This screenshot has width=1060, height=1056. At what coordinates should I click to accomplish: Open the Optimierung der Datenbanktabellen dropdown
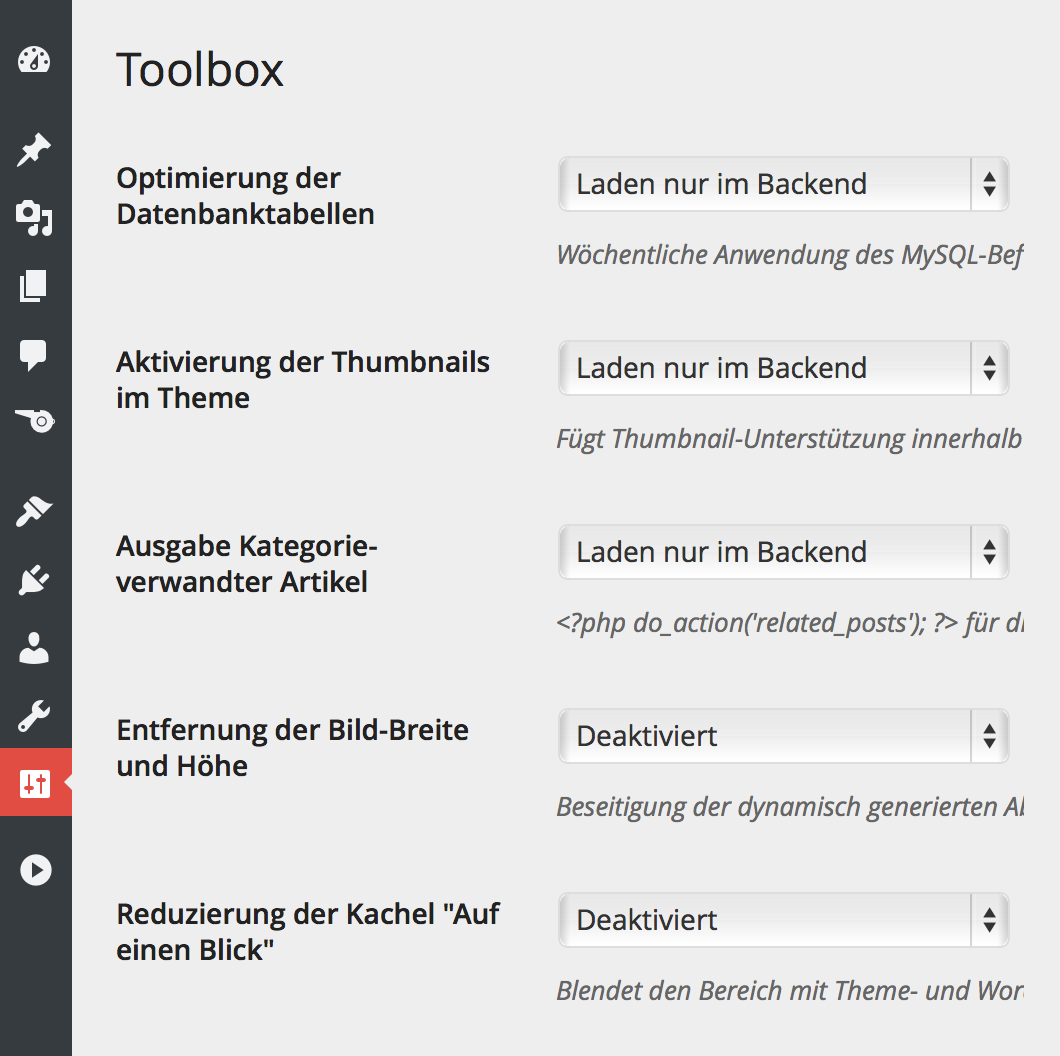pyautogui.click(x=784, y=184)
